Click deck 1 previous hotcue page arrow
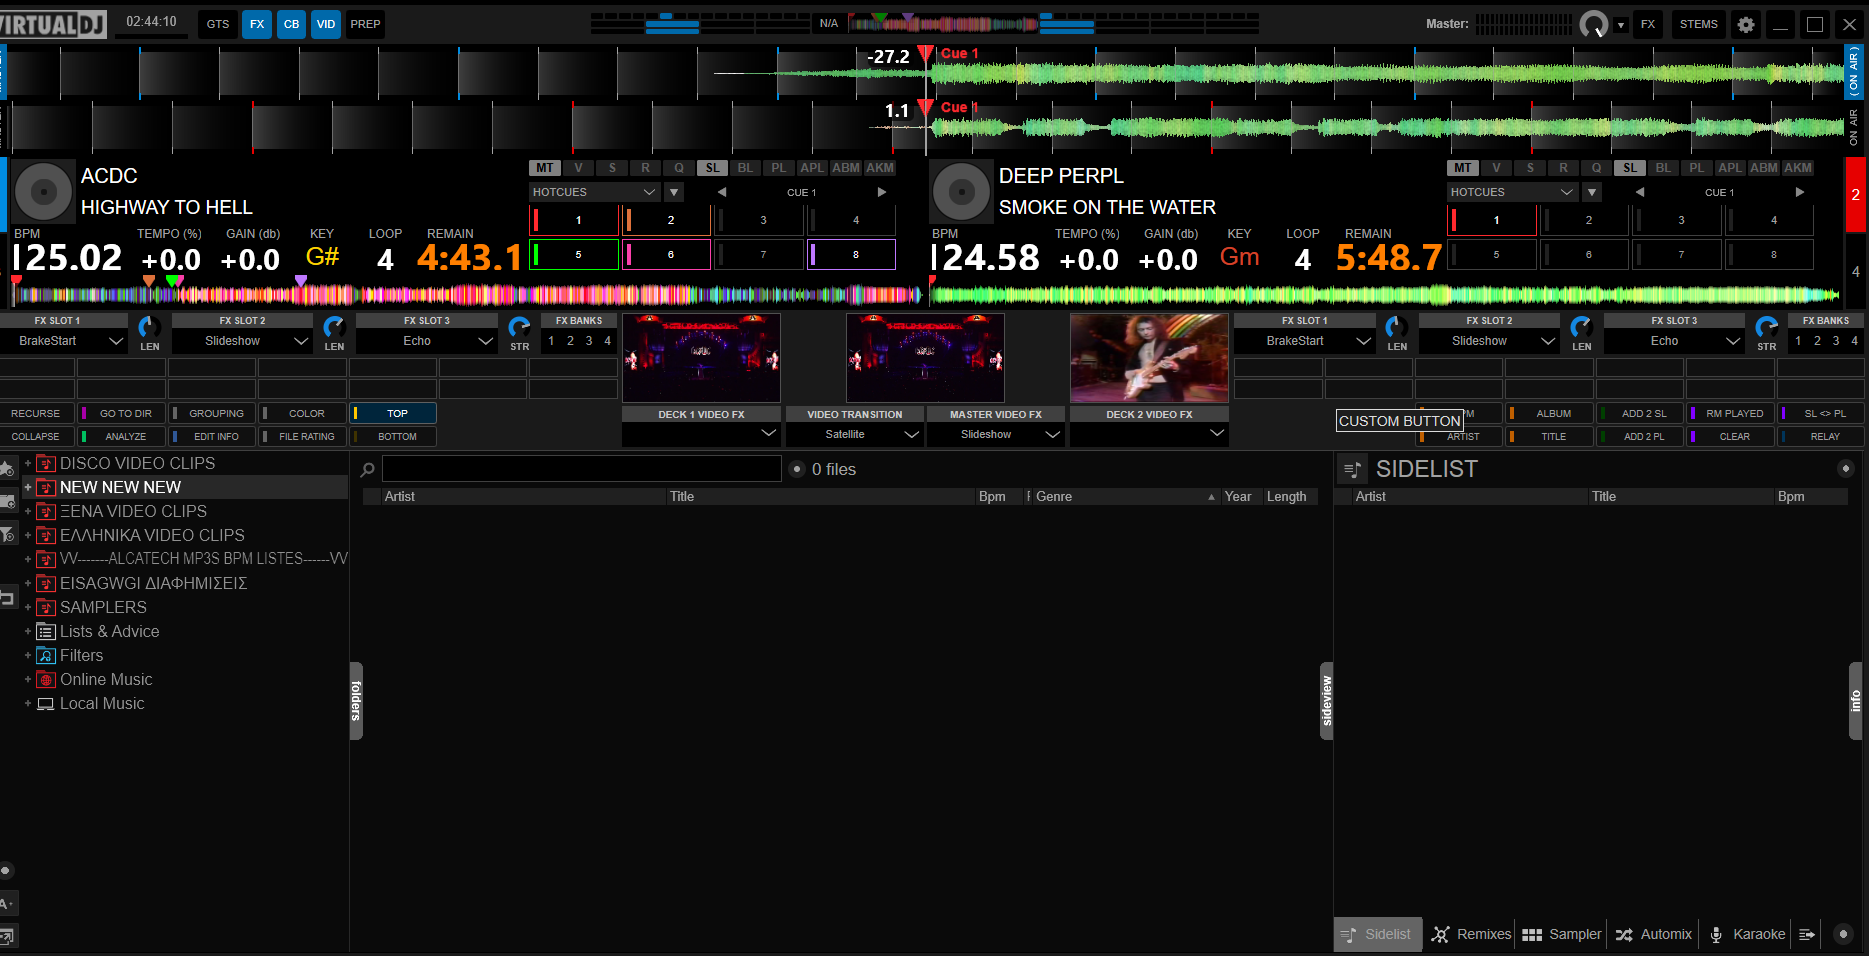 [721, 192]
